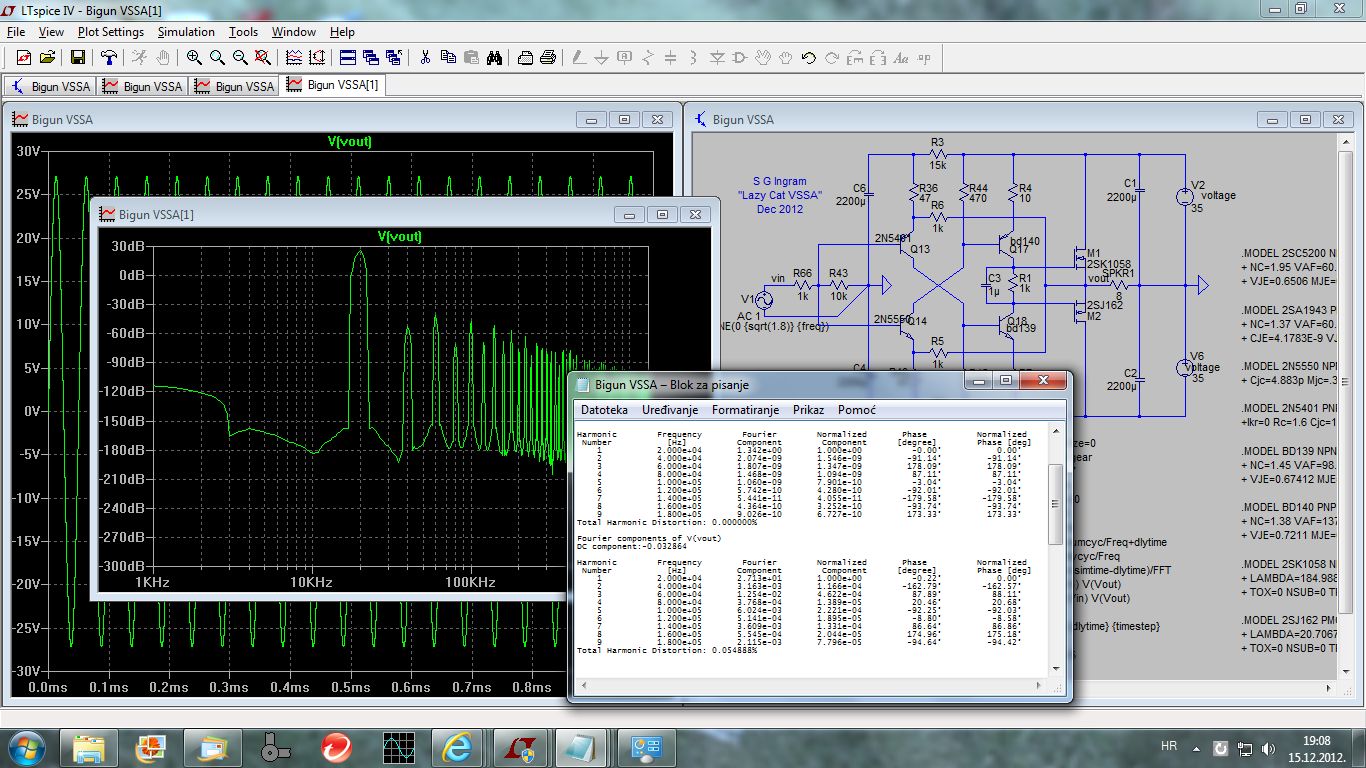Click the Print Setup icon
Image resolution: width=1366 pixels, height=768 pixels.
click(525, 57)
